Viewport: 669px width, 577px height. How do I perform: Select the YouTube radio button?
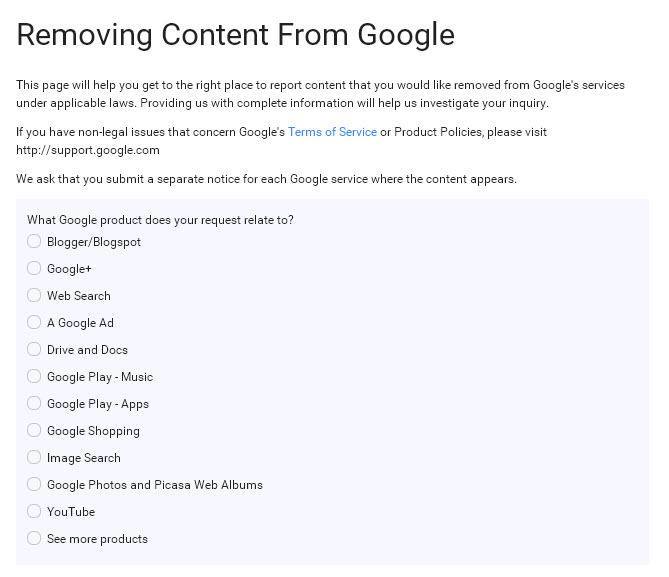point(34,511)
